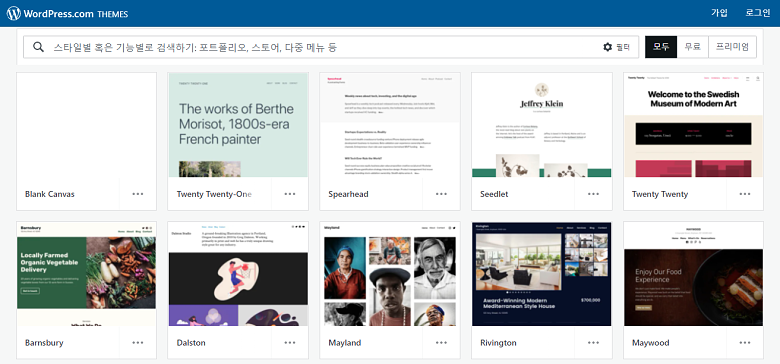Open the Dalston theme thumbnail

click(x=238, y=274)
